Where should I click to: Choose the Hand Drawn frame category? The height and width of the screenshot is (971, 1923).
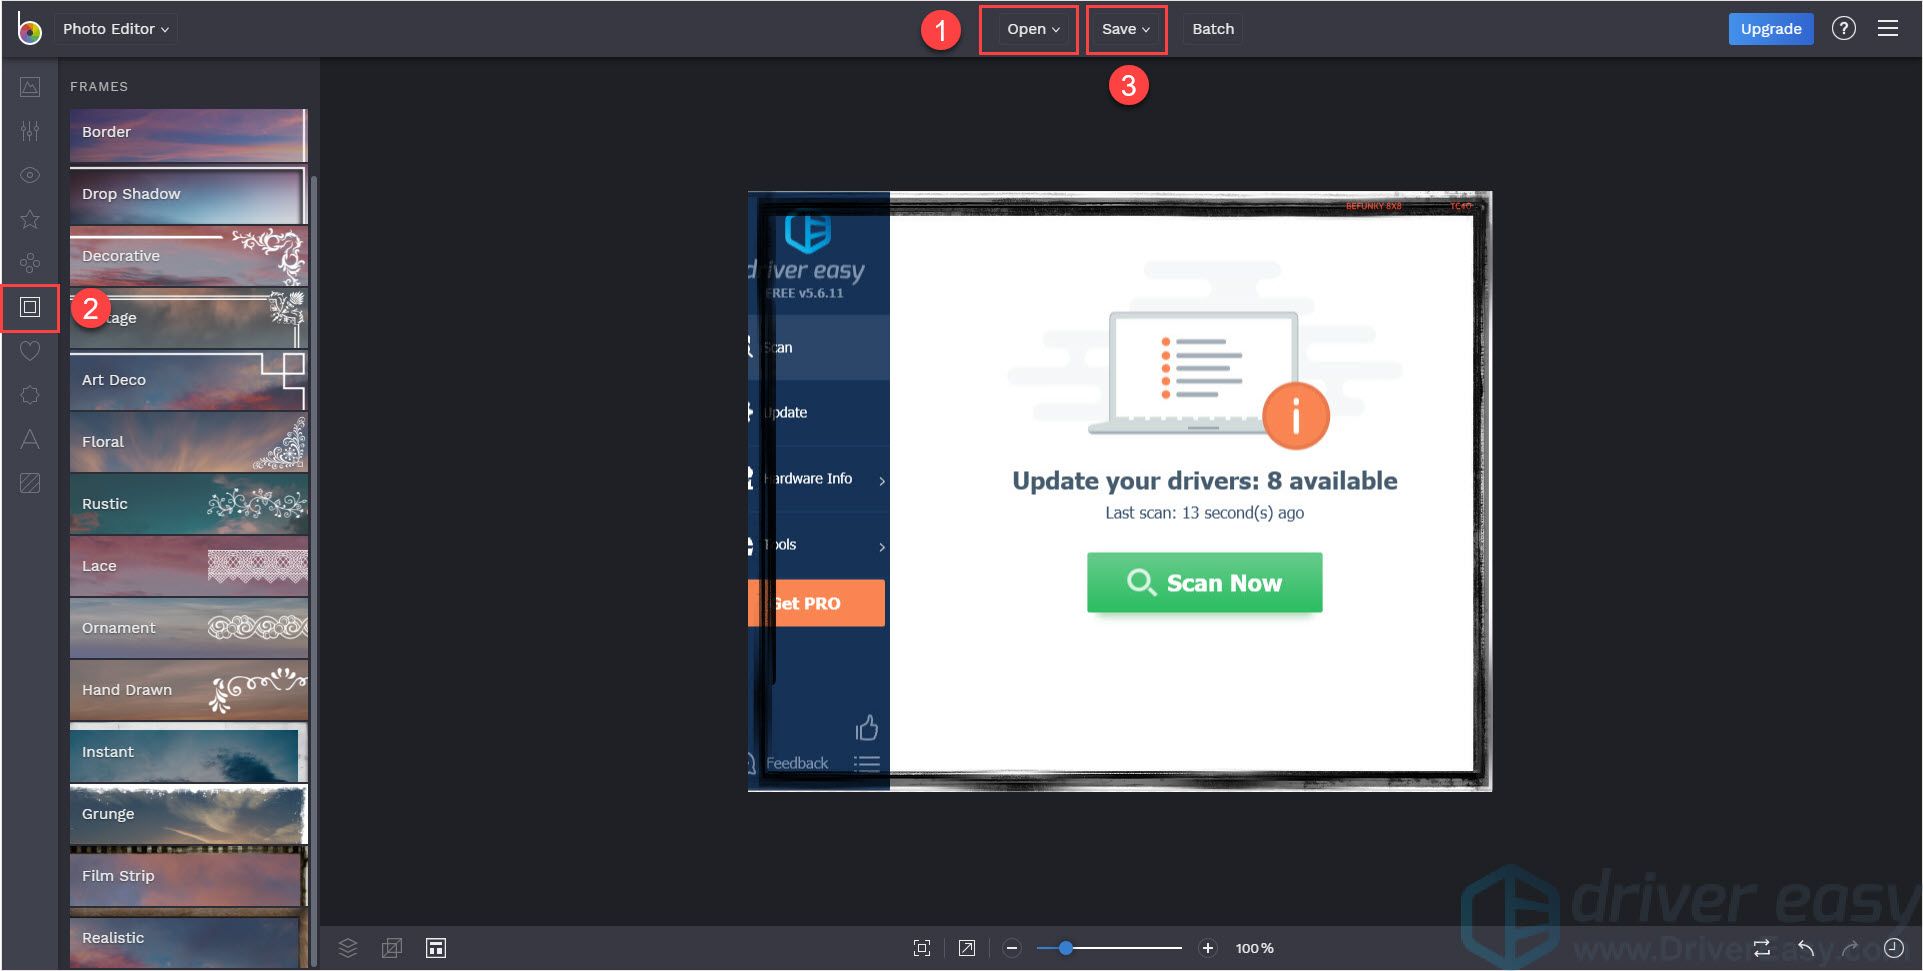(x=188, y=691)
